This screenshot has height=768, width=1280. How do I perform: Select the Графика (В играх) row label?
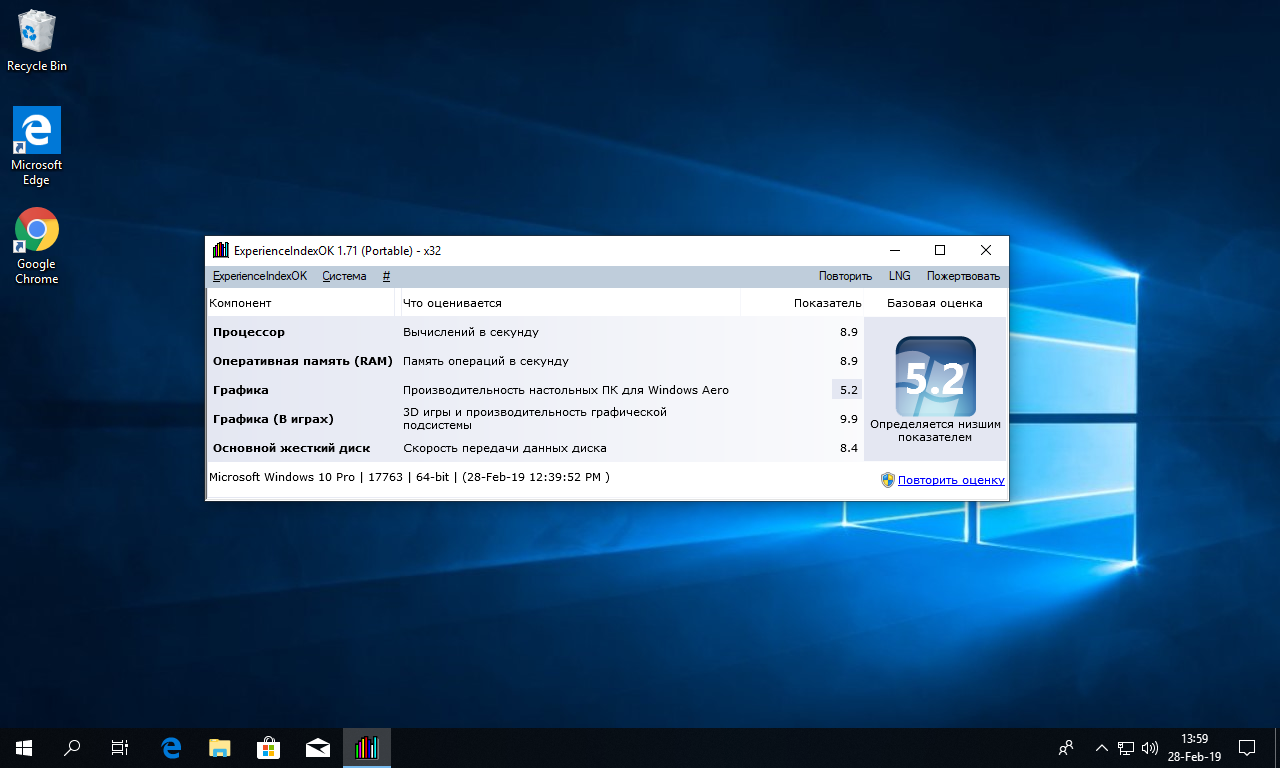click(273, 419)
